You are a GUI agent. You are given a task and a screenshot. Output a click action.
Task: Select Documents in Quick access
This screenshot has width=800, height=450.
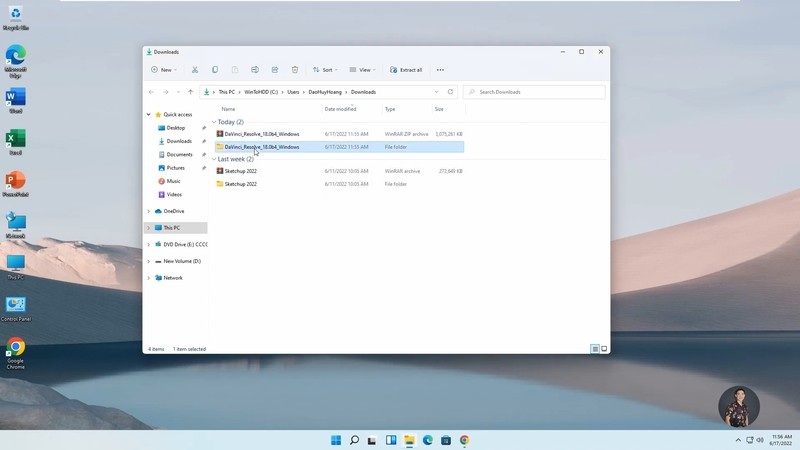(180, 155)
